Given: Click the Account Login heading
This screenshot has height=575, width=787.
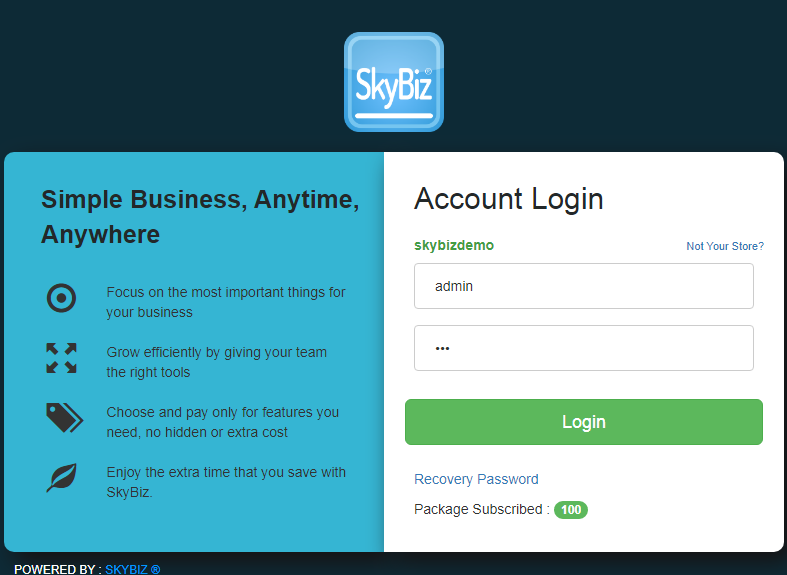Looking at the screenshot, I should pyautogui.click(x=508, y=199).
